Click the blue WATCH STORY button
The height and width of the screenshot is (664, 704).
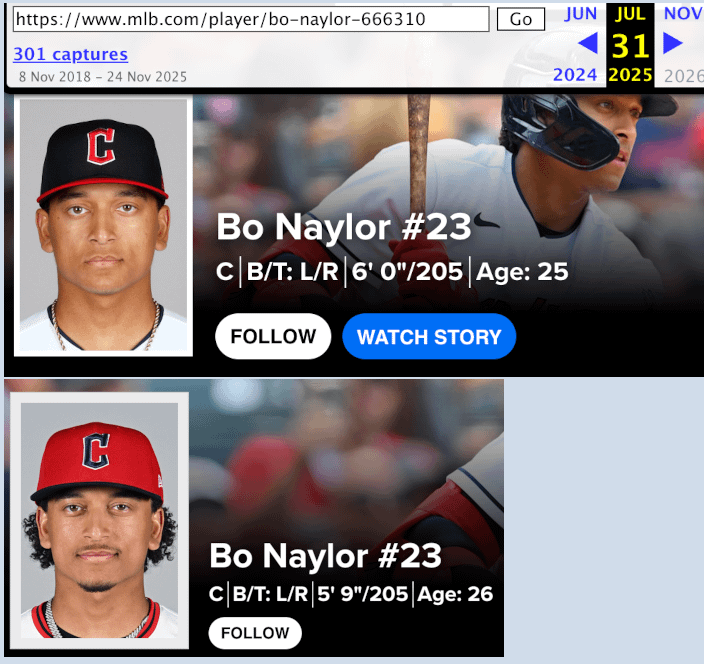(429, 336)
